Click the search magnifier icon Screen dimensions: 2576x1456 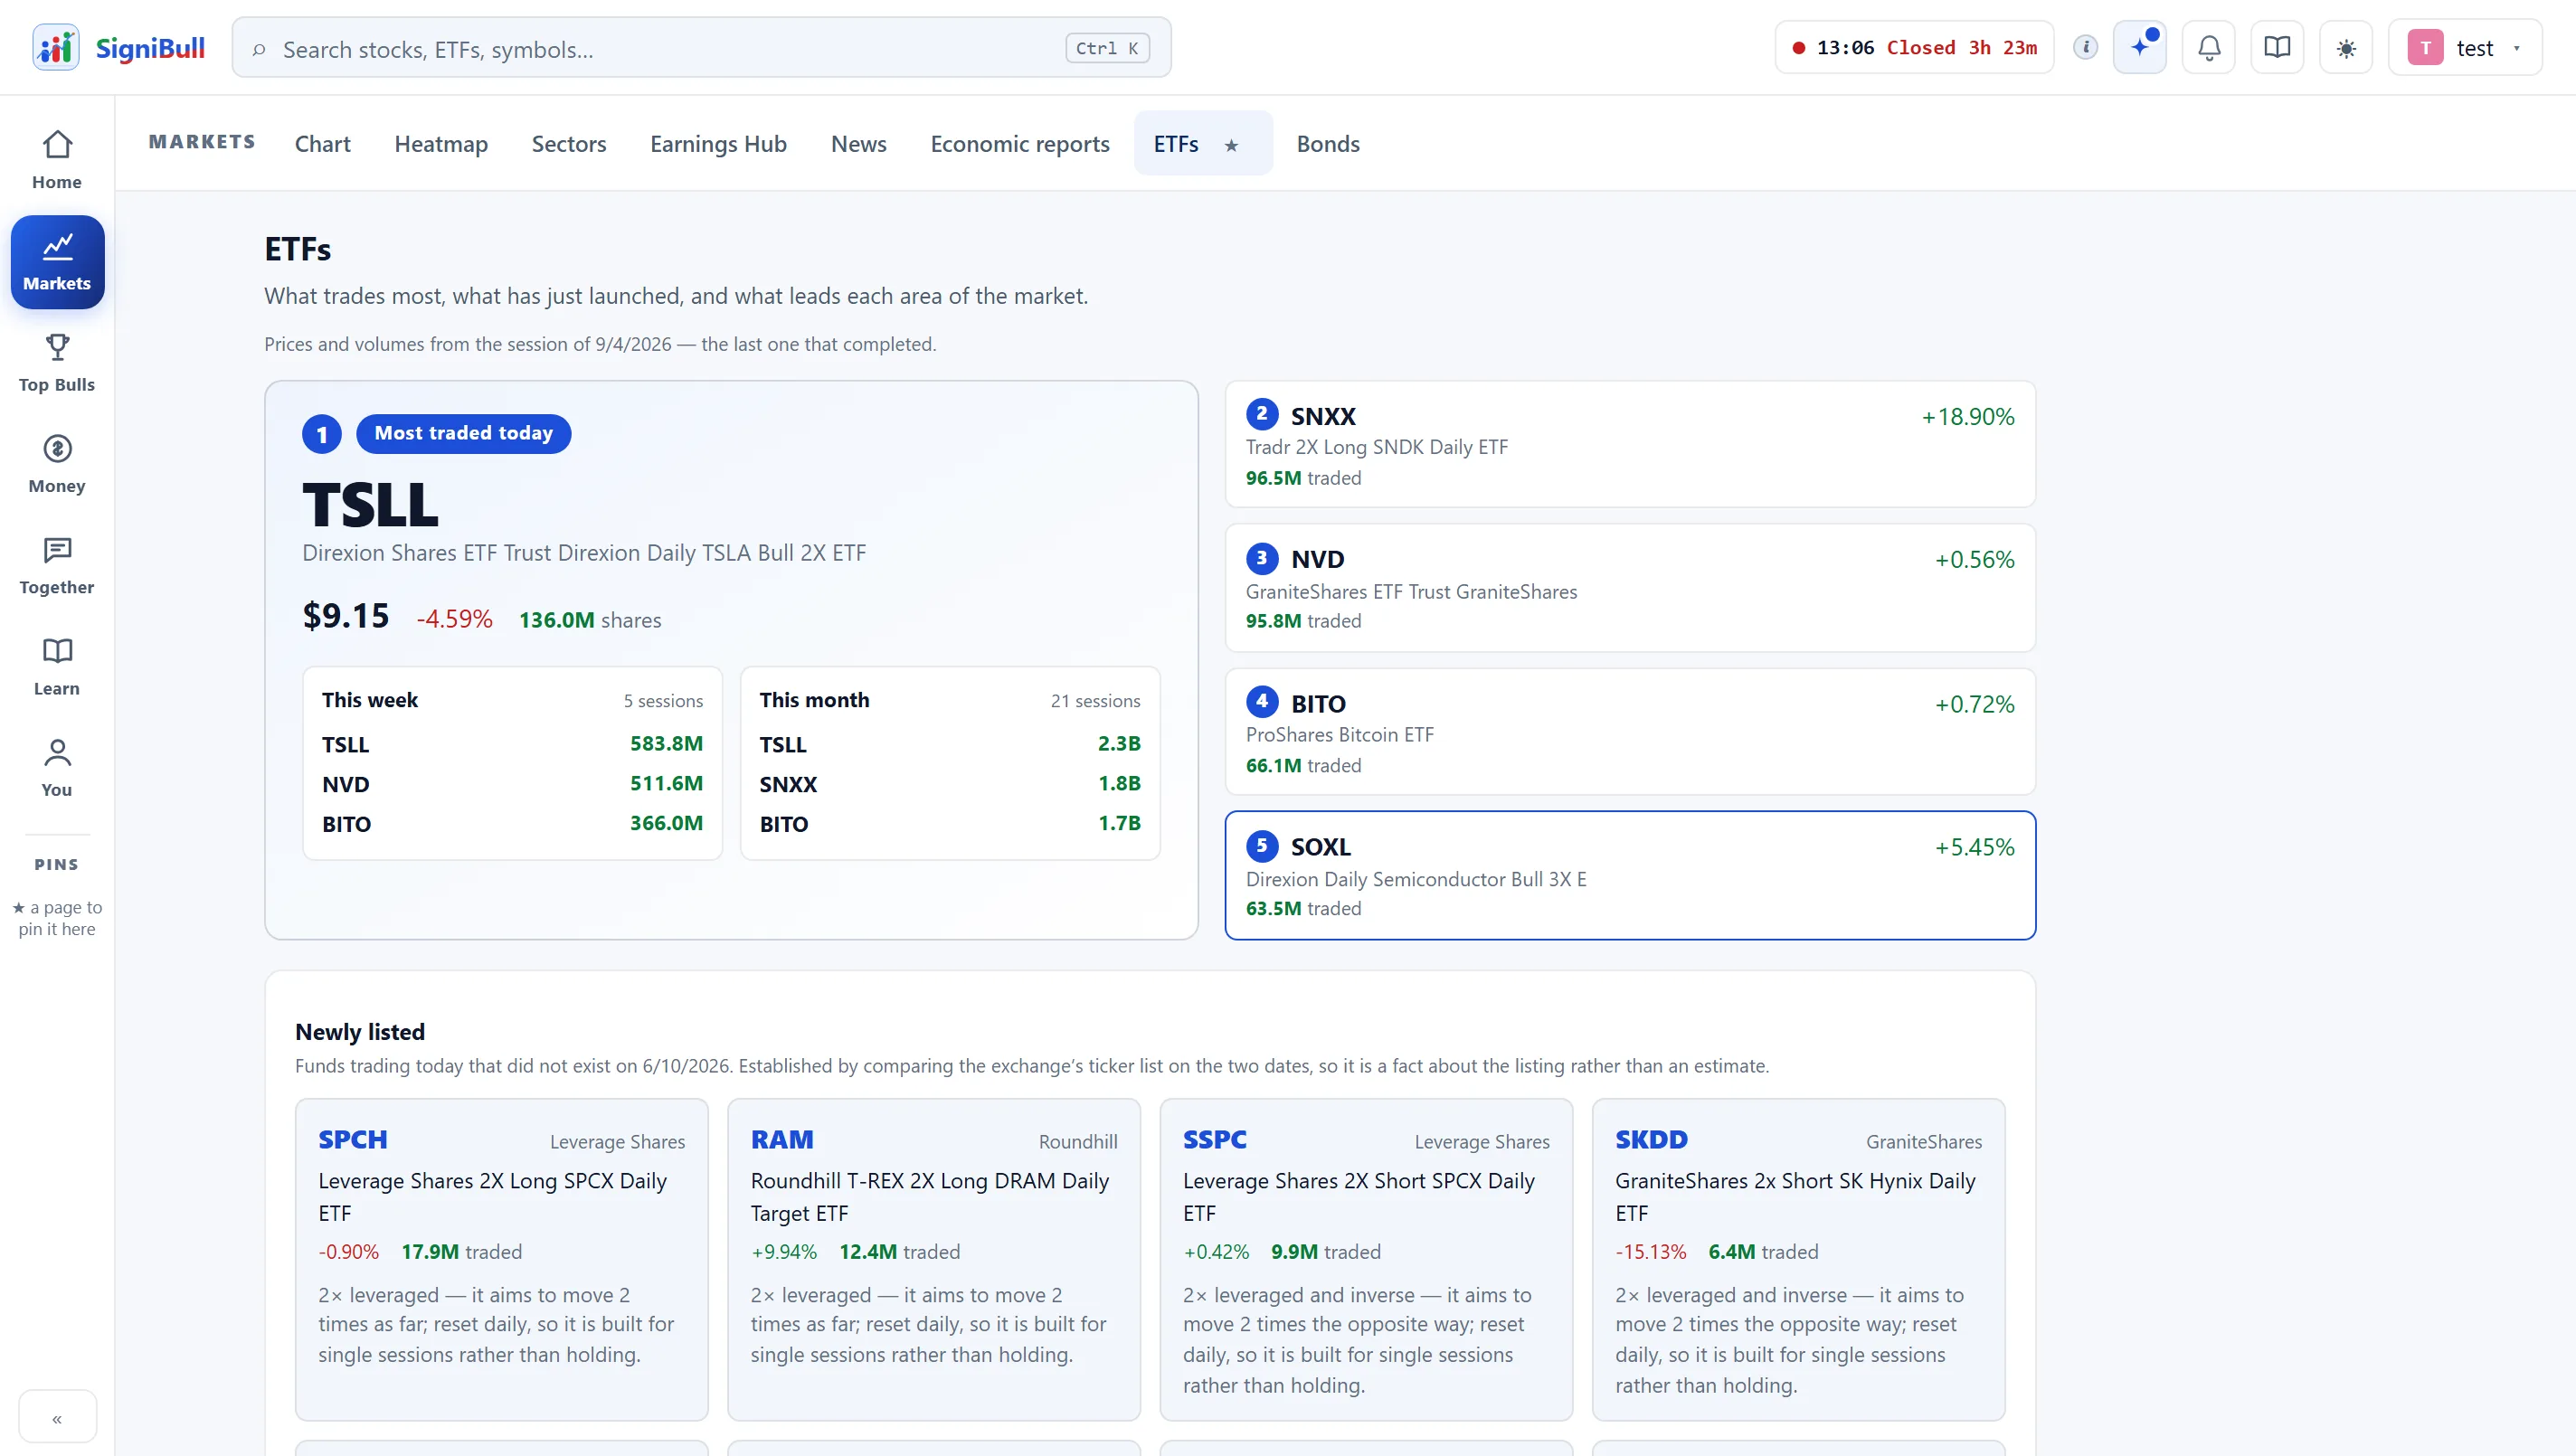coord(259,49)
